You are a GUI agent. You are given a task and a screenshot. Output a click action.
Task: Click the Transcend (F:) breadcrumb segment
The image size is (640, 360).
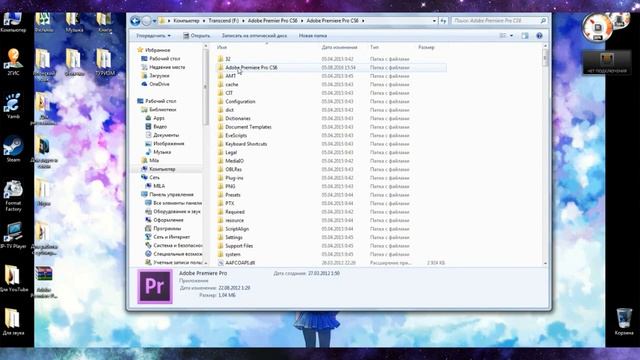[223, 20]
